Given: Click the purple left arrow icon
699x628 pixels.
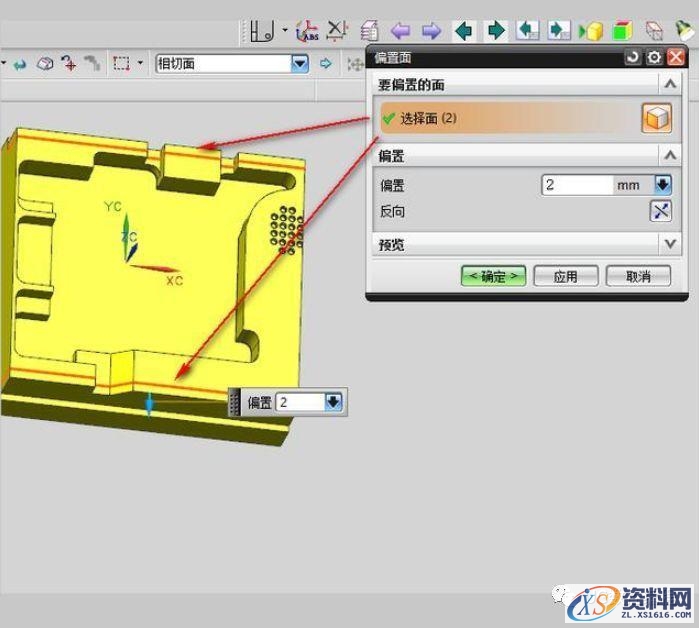Looking at the screenshot, I should pos(400,31).
